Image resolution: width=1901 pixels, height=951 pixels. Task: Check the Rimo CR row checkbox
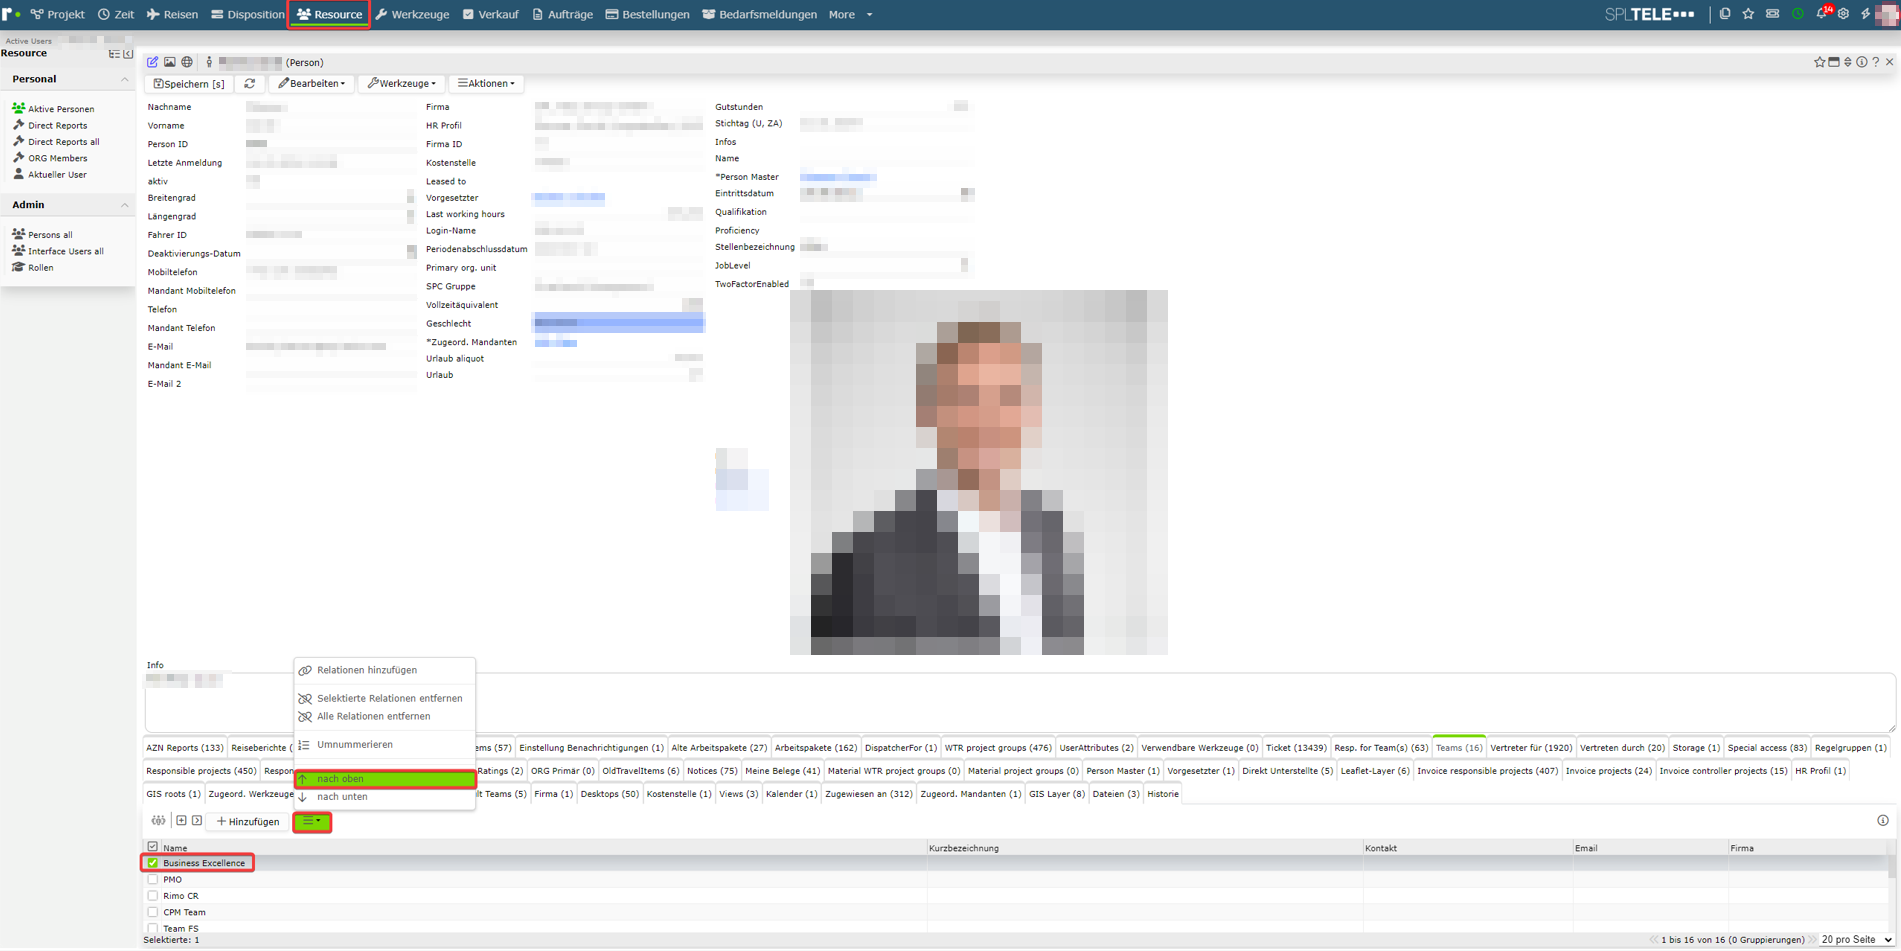pyautogui.click(x=153, y=895)
